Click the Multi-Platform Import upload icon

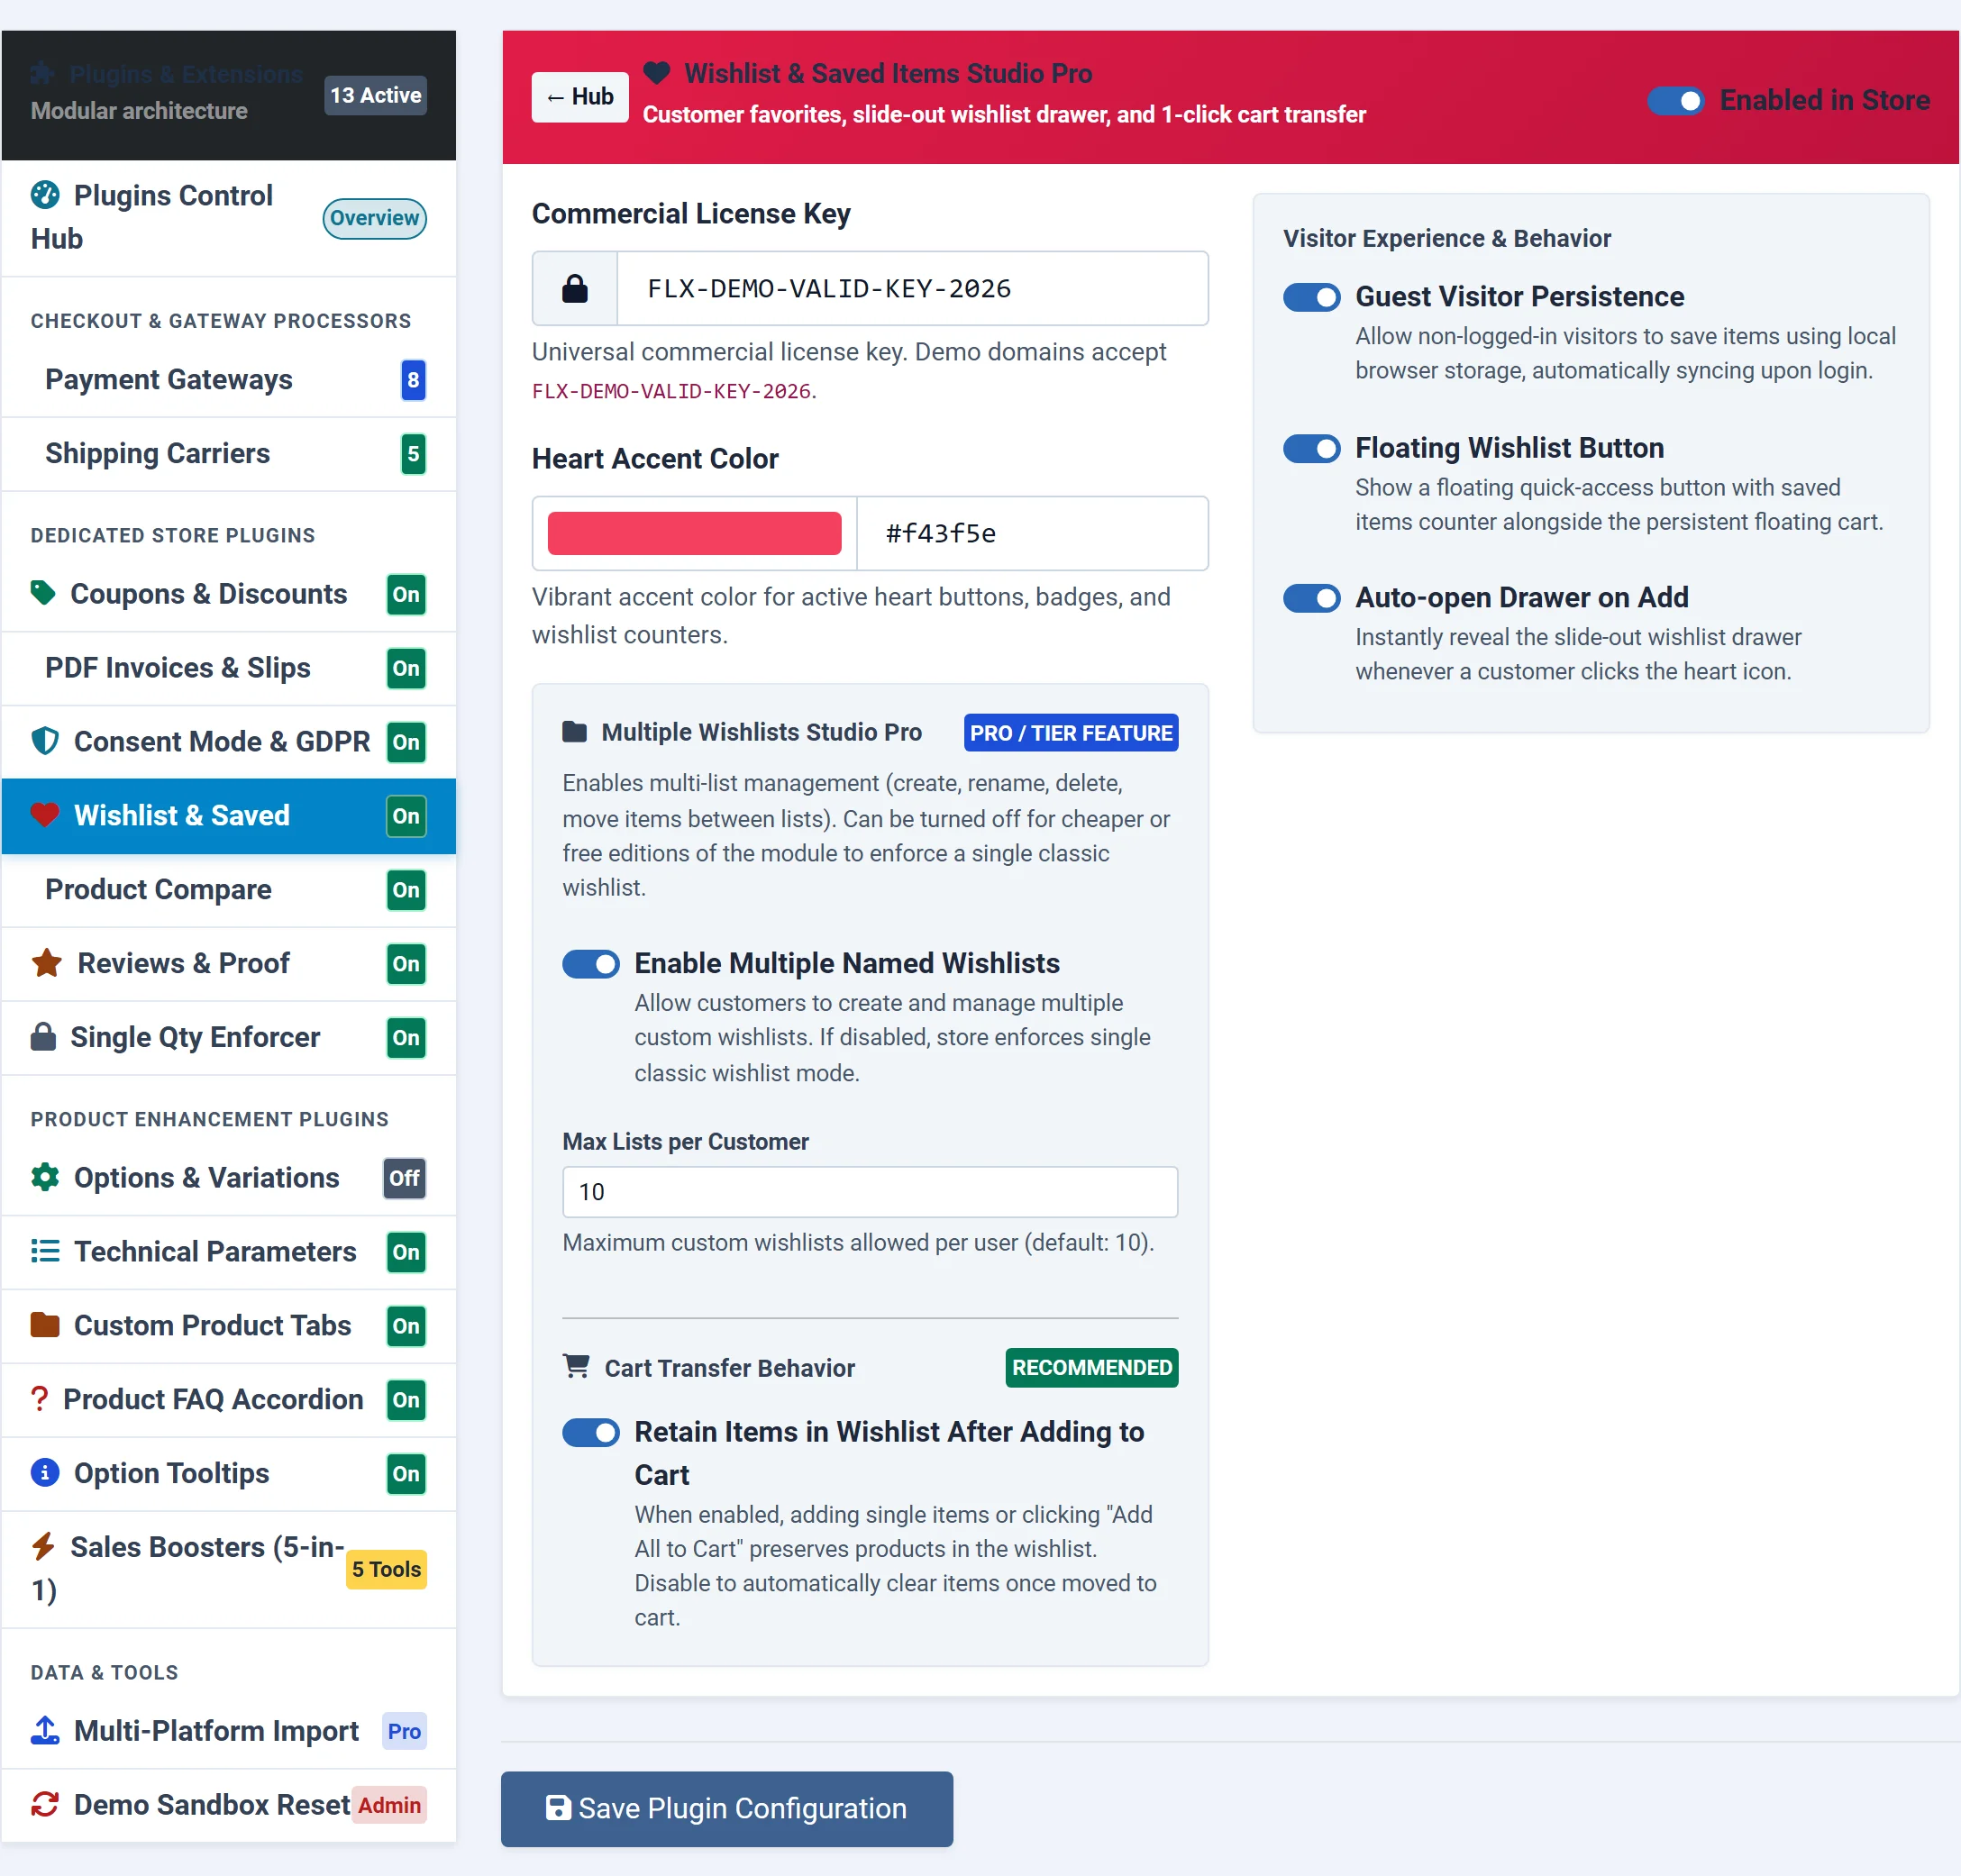click(45, 1730)
